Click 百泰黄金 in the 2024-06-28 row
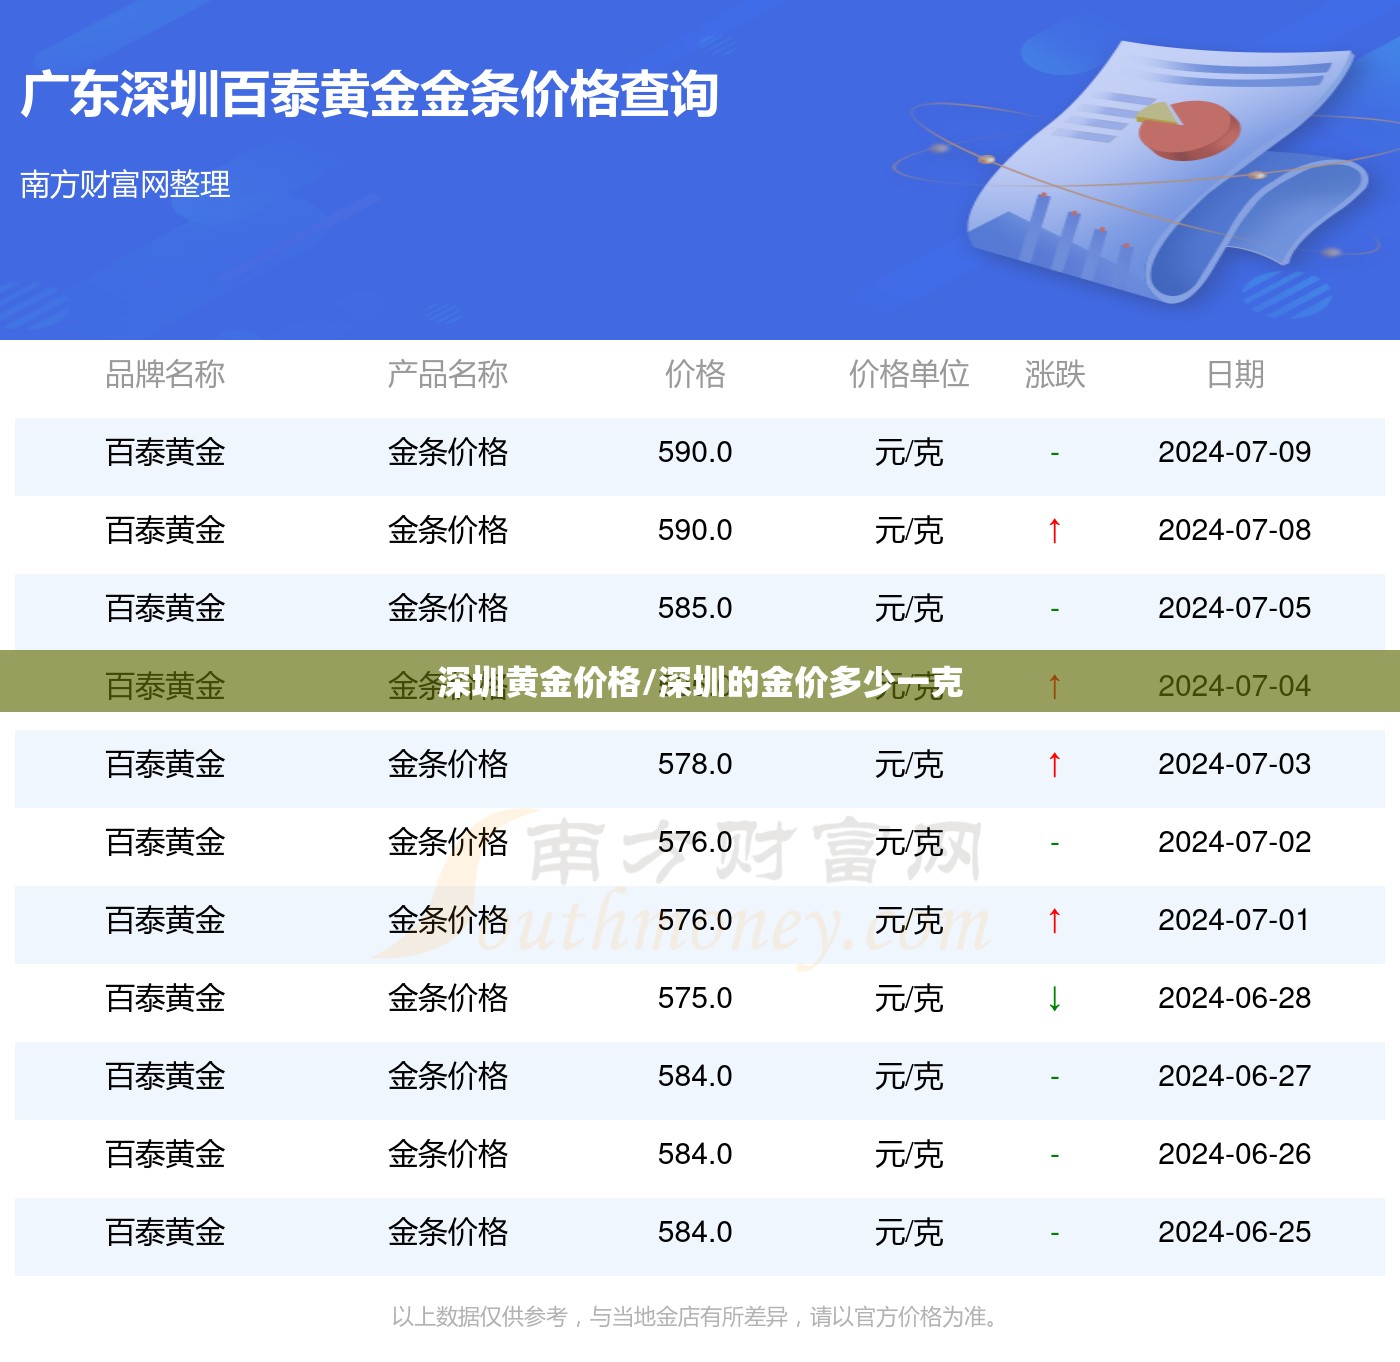Viewport: 1400px width, 1362px height. [x=165, y=998]
